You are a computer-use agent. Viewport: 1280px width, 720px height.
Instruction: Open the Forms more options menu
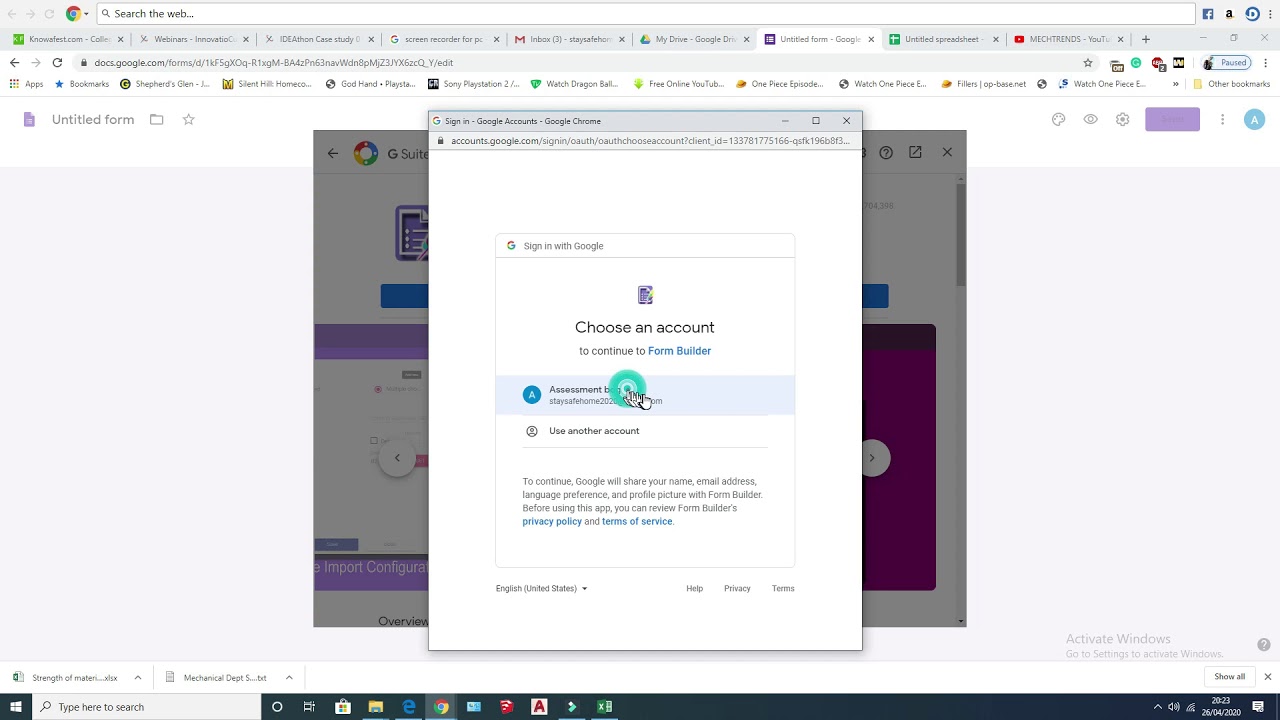(x=1222, y=120)
